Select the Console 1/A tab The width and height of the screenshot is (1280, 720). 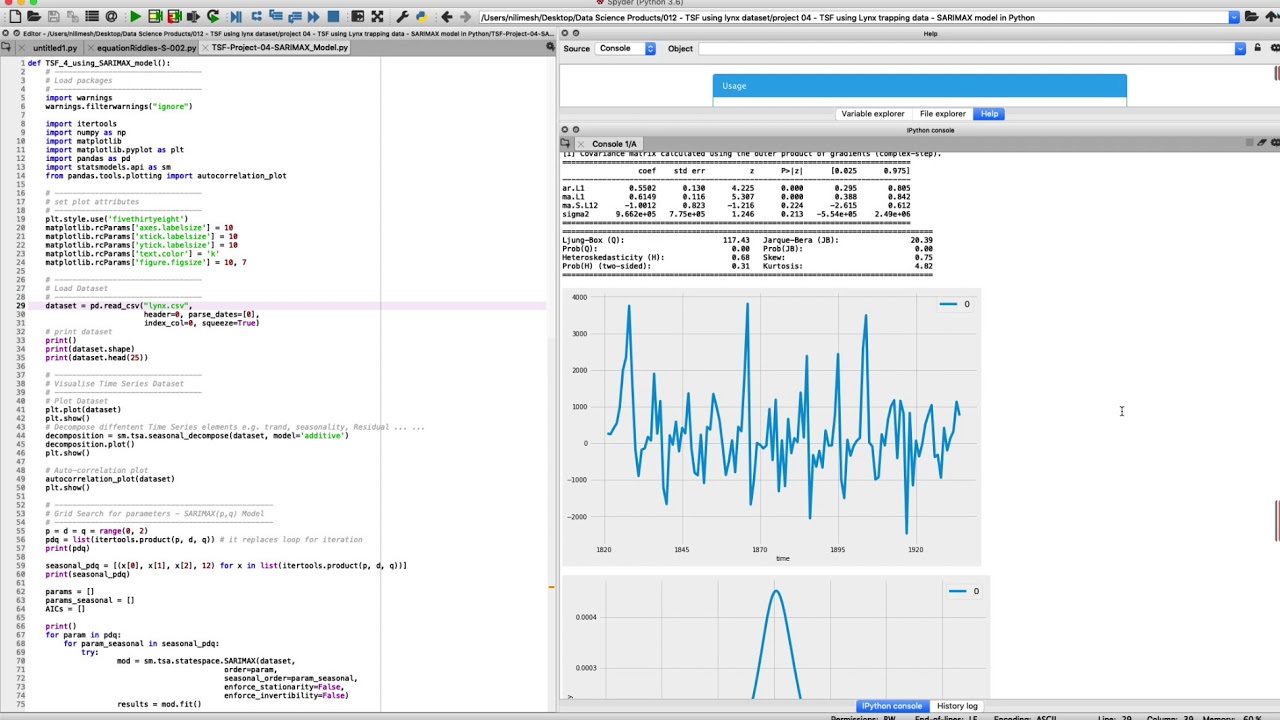pyautogui.click(x=614, y=143)
